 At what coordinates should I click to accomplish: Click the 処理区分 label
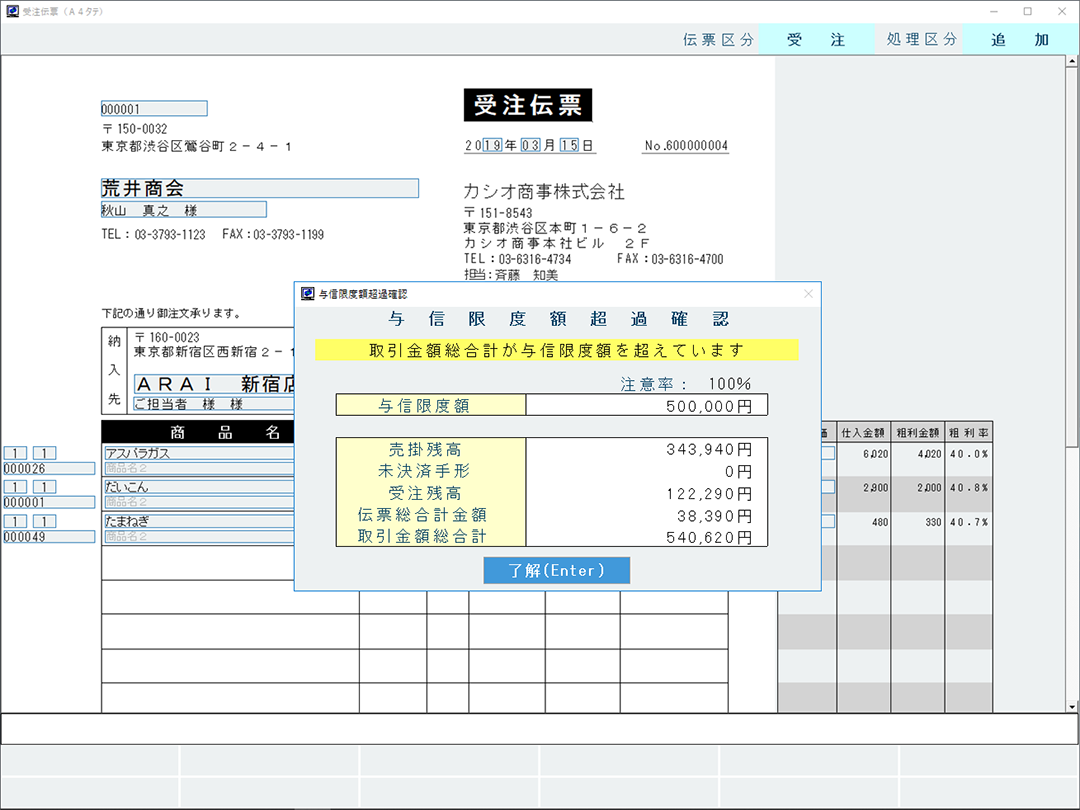click(x=922, y=40)
